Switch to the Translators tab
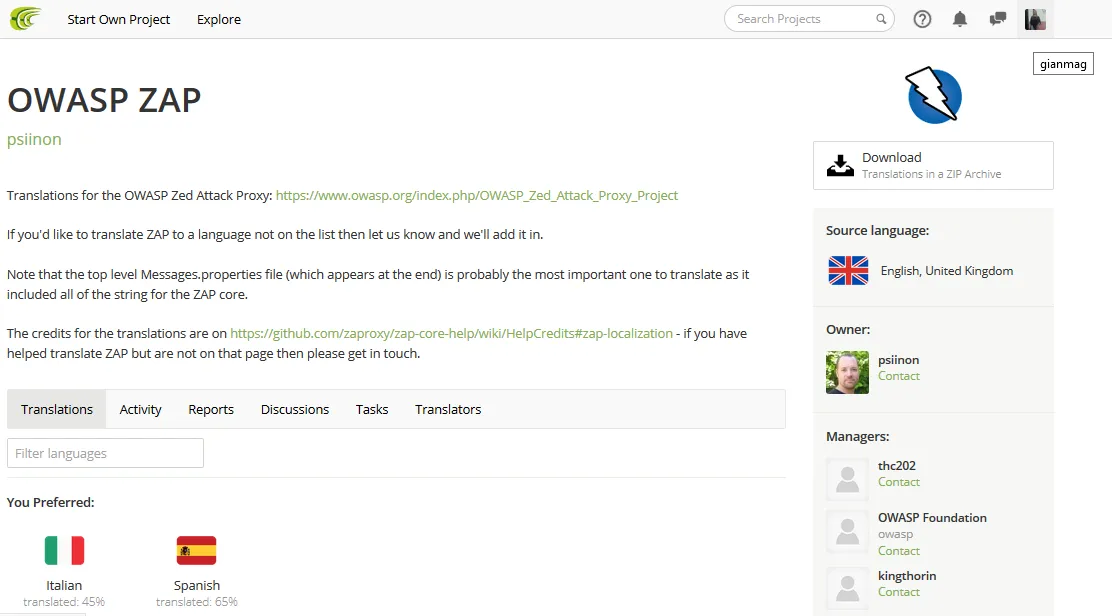 click(x=447, y=409)
